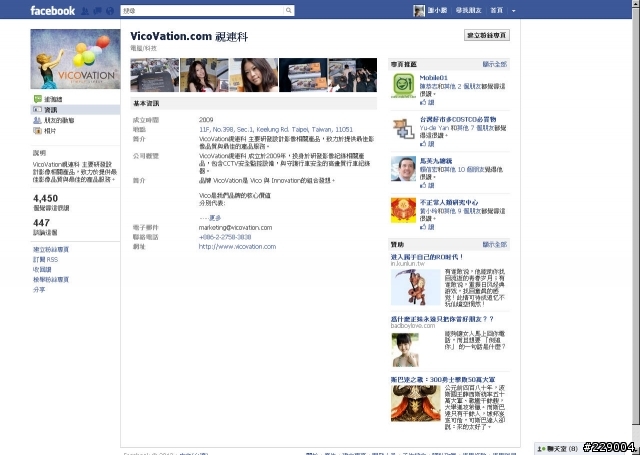Open the messages icon in the header
The image size is (640, 455).
click(98, 11)
